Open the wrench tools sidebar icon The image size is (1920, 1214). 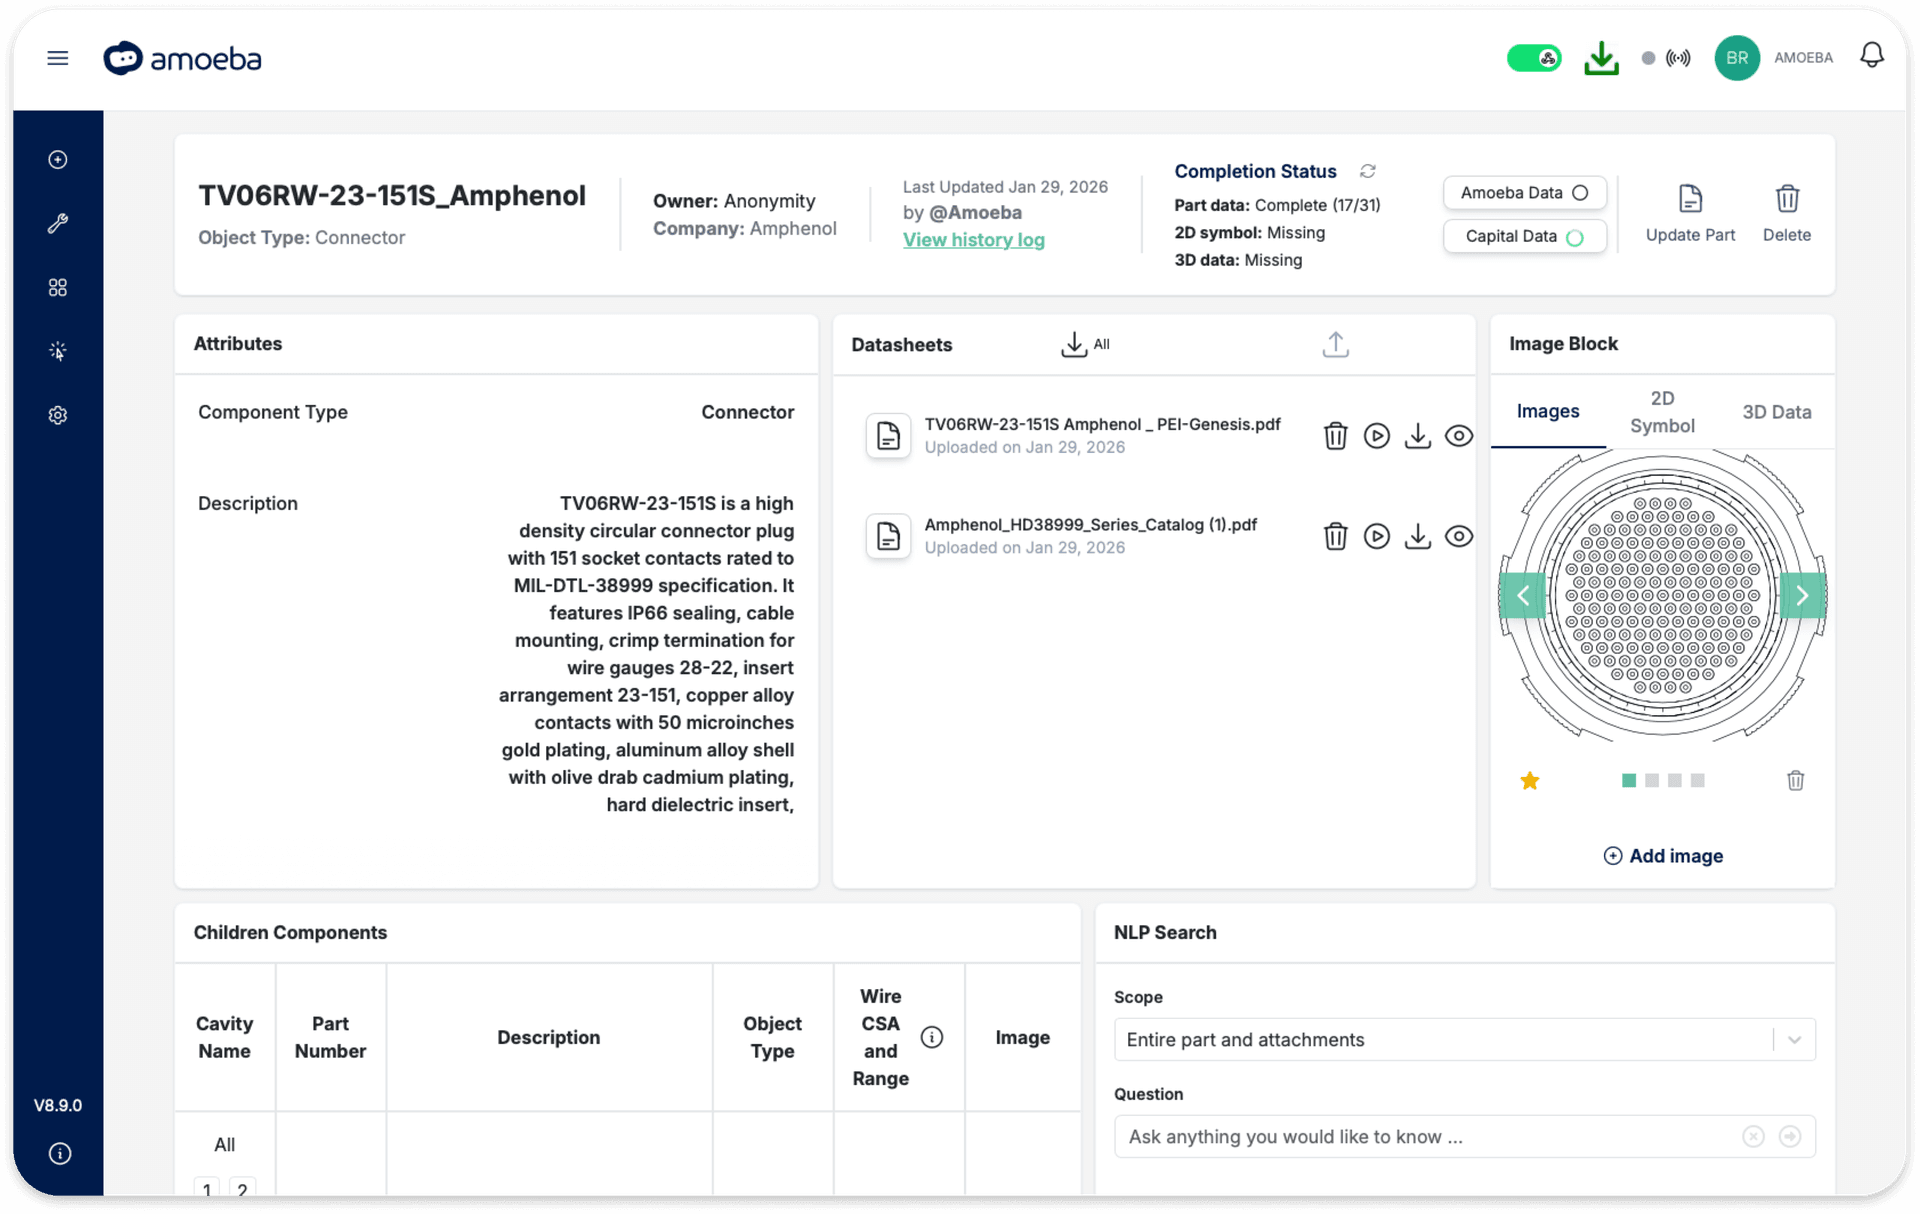[x=58, y=223]
